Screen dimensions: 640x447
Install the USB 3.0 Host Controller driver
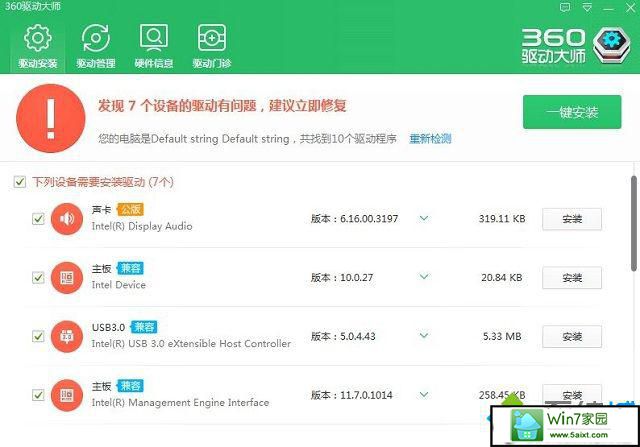point(572,337)
